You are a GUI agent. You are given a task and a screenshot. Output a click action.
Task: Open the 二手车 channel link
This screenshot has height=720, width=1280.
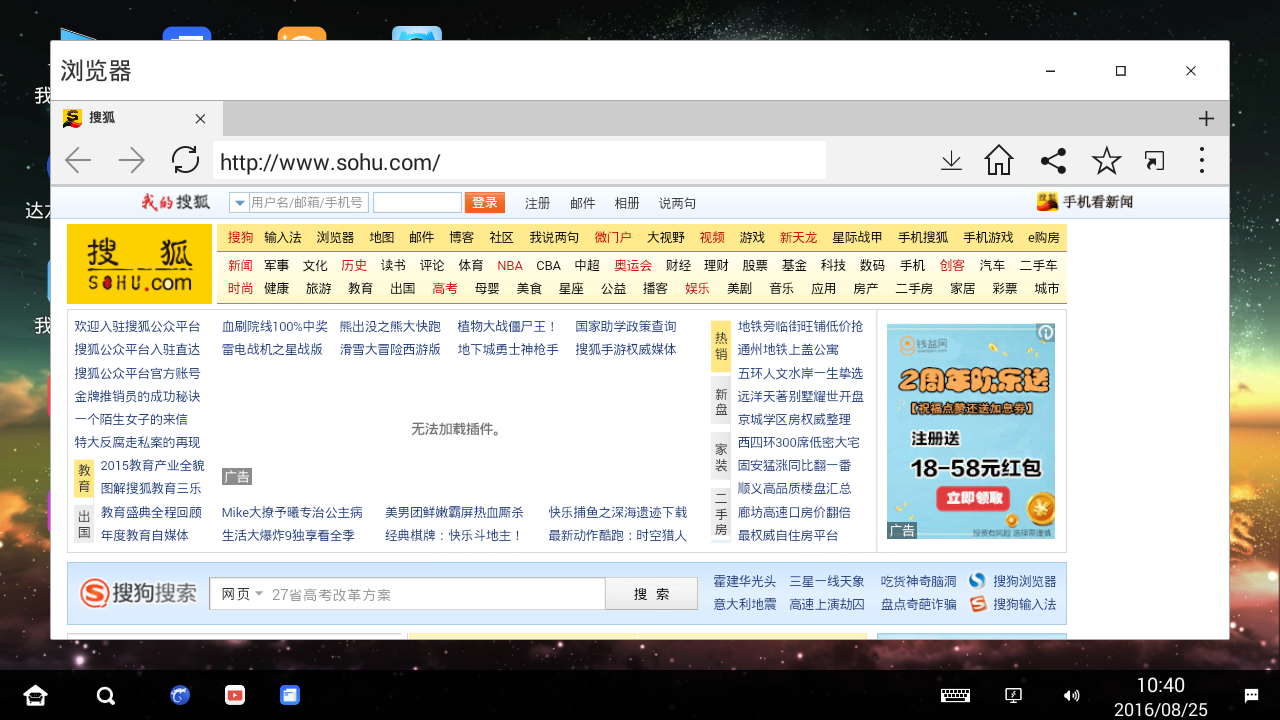click(x=1038, y=266)
